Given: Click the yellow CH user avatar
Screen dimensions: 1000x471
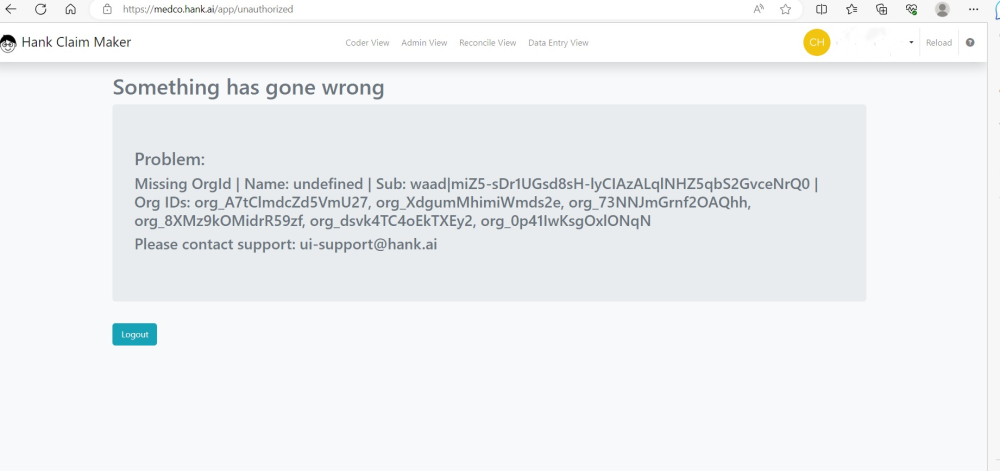Looking at the screenshot, I should tap(817, 43).
